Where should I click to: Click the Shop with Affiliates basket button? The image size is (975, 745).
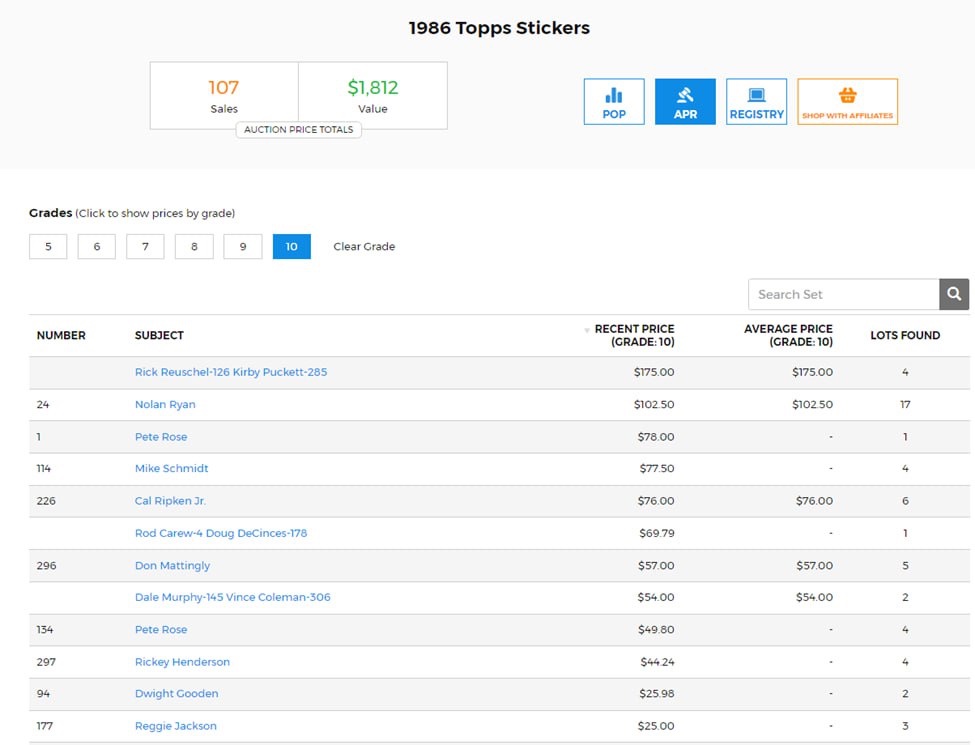coord(848,101)
